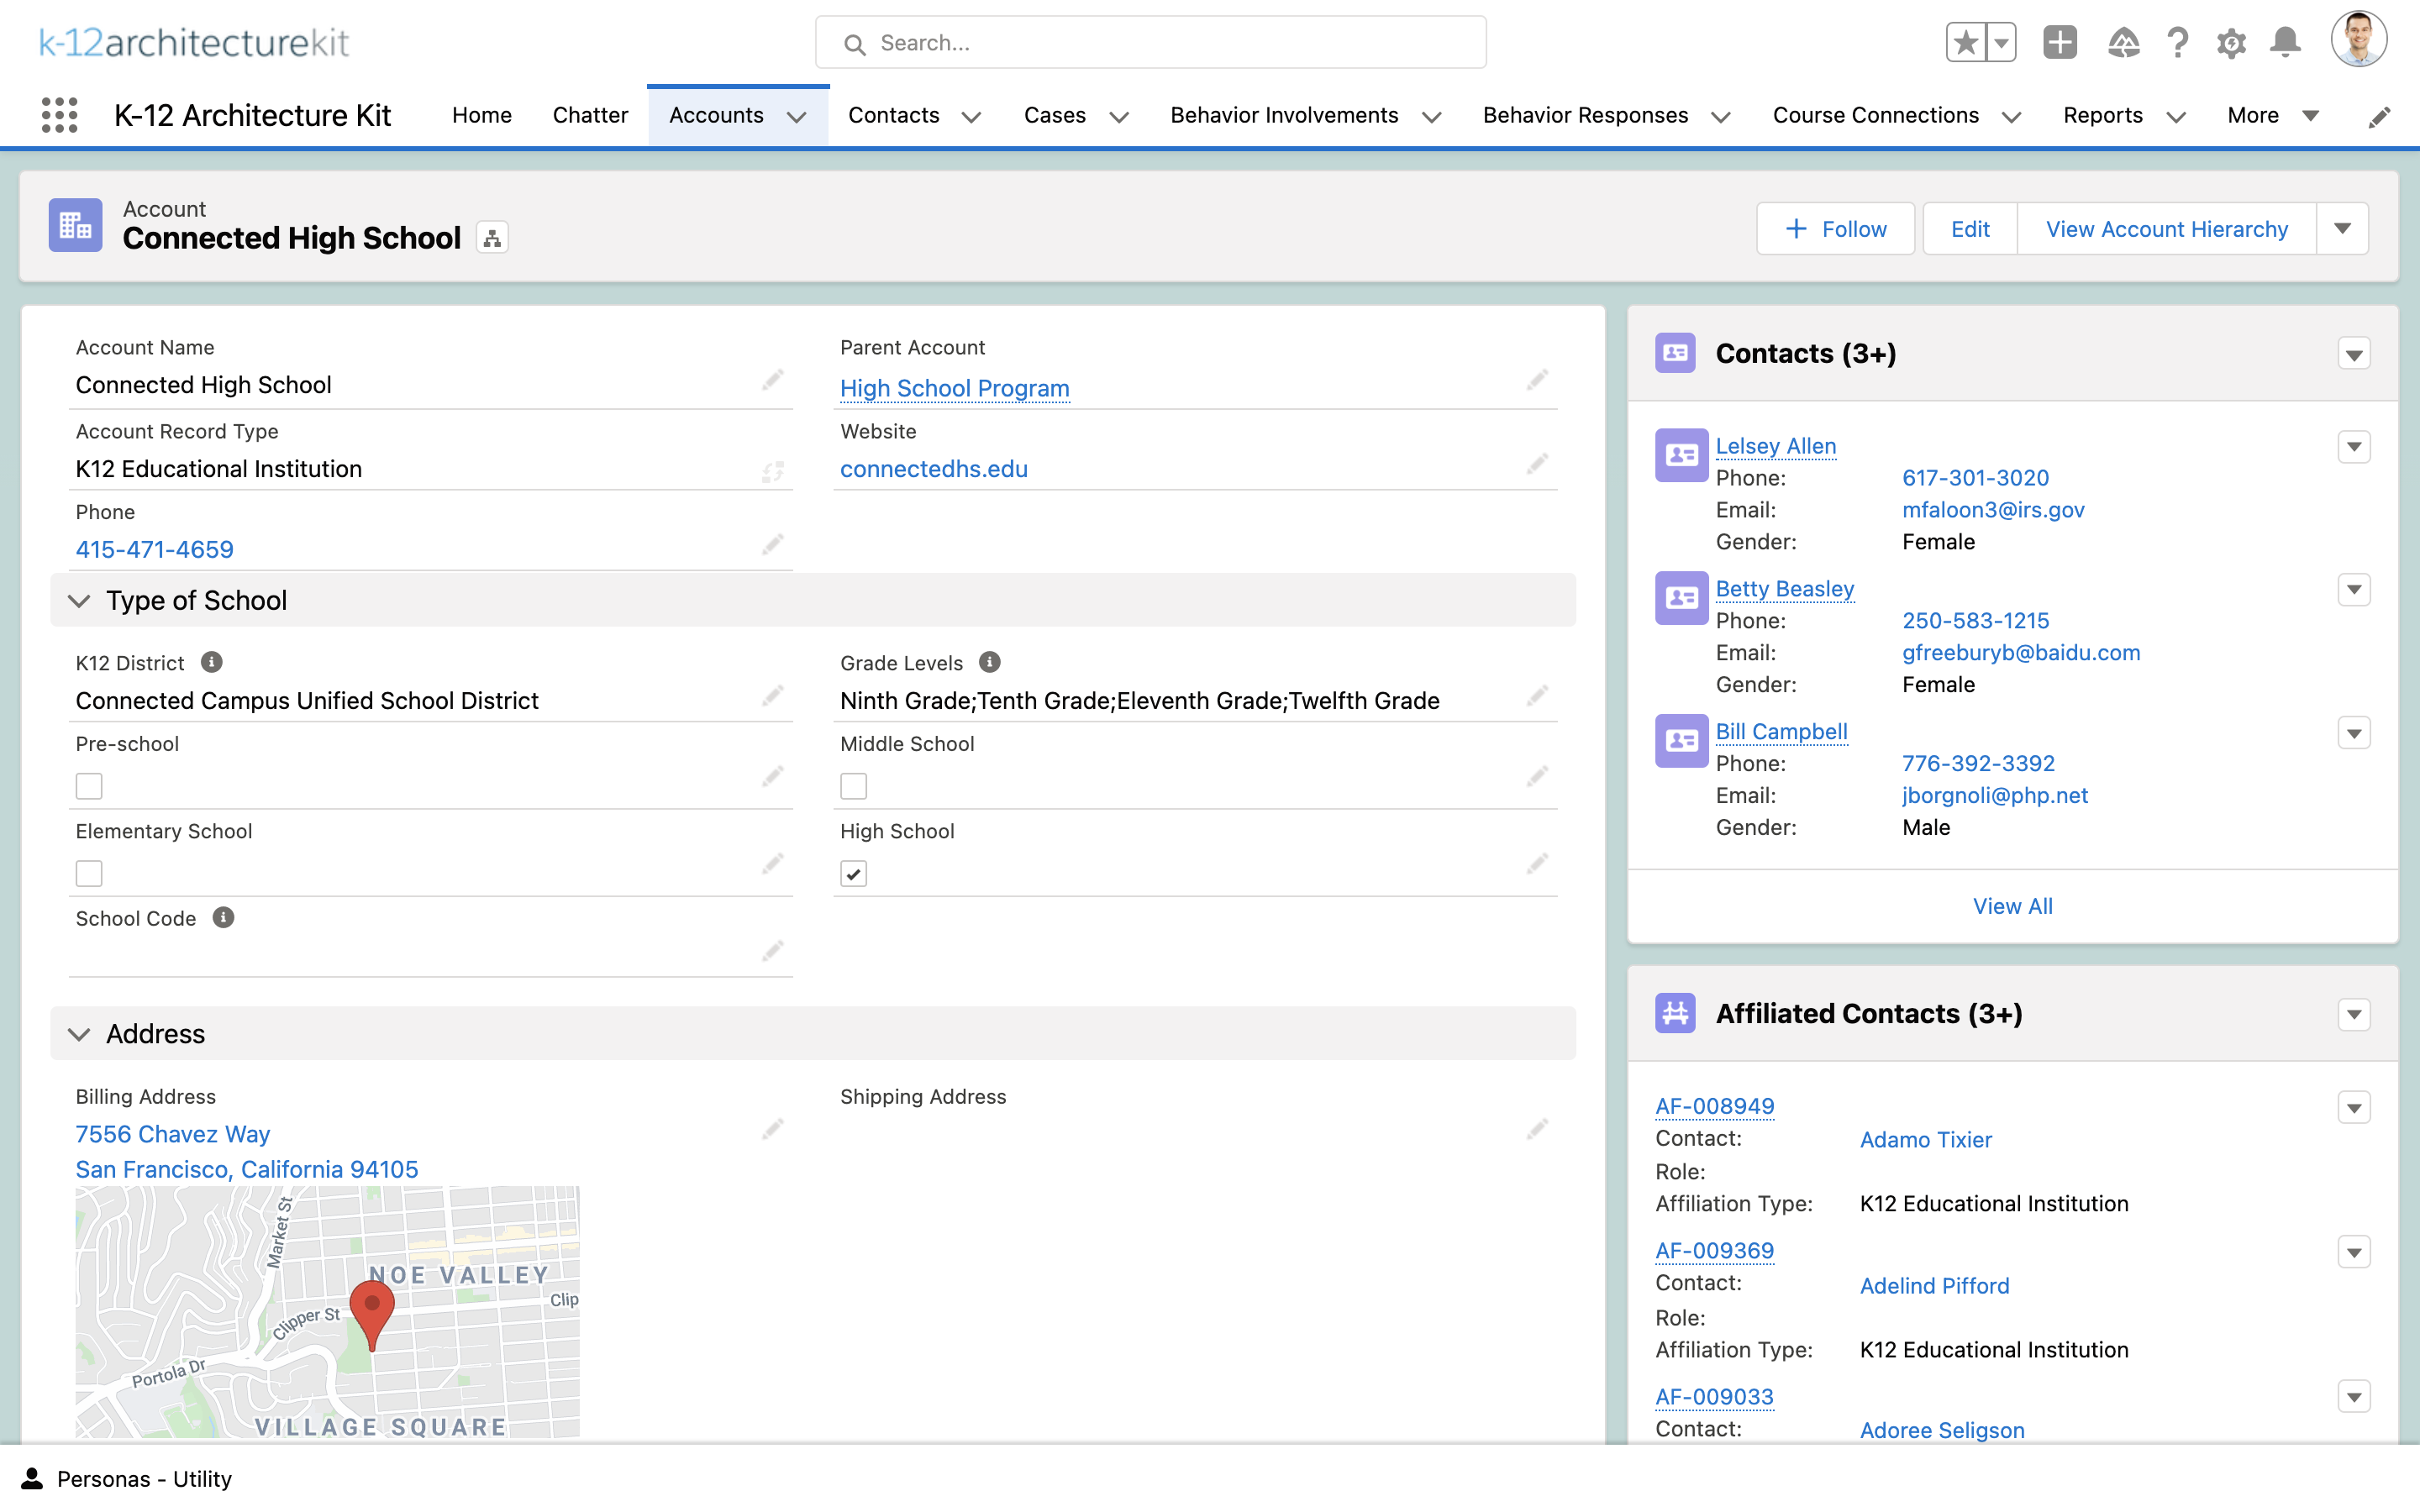
Task: Enable the Pre-school checkbox
Action: click(89, 784)
